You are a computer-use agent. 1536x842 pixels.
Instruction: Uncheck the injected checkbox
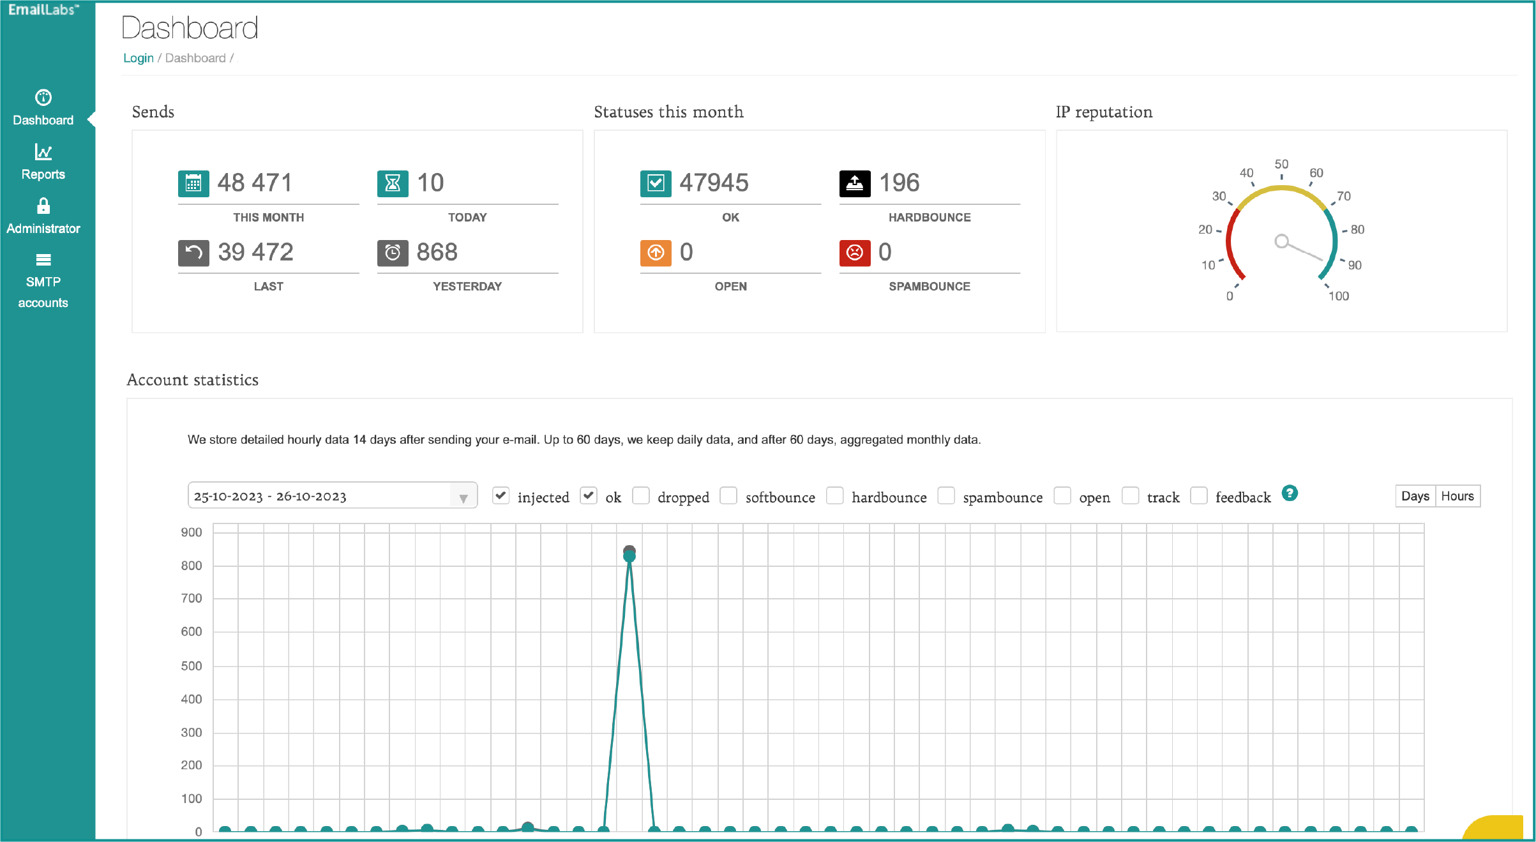tap(501, 495)
